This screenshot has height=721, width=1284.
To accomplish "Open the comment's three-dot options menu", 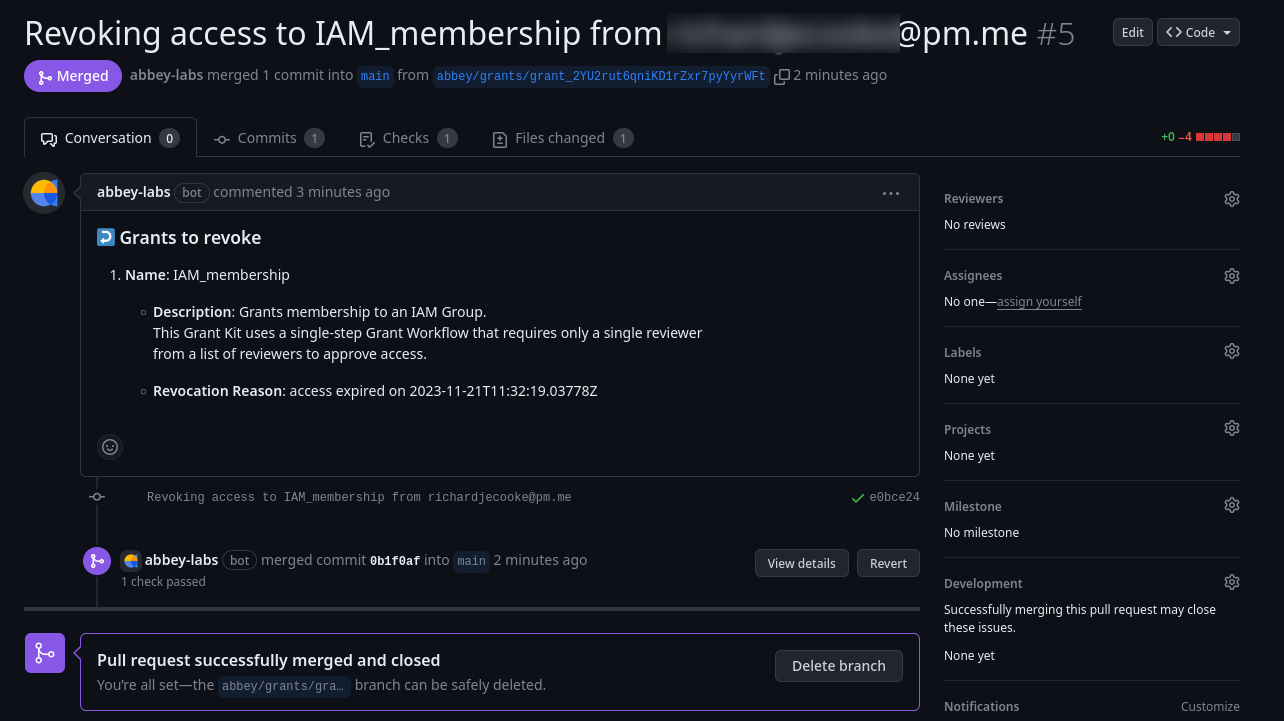I will [x=891, y=193].
